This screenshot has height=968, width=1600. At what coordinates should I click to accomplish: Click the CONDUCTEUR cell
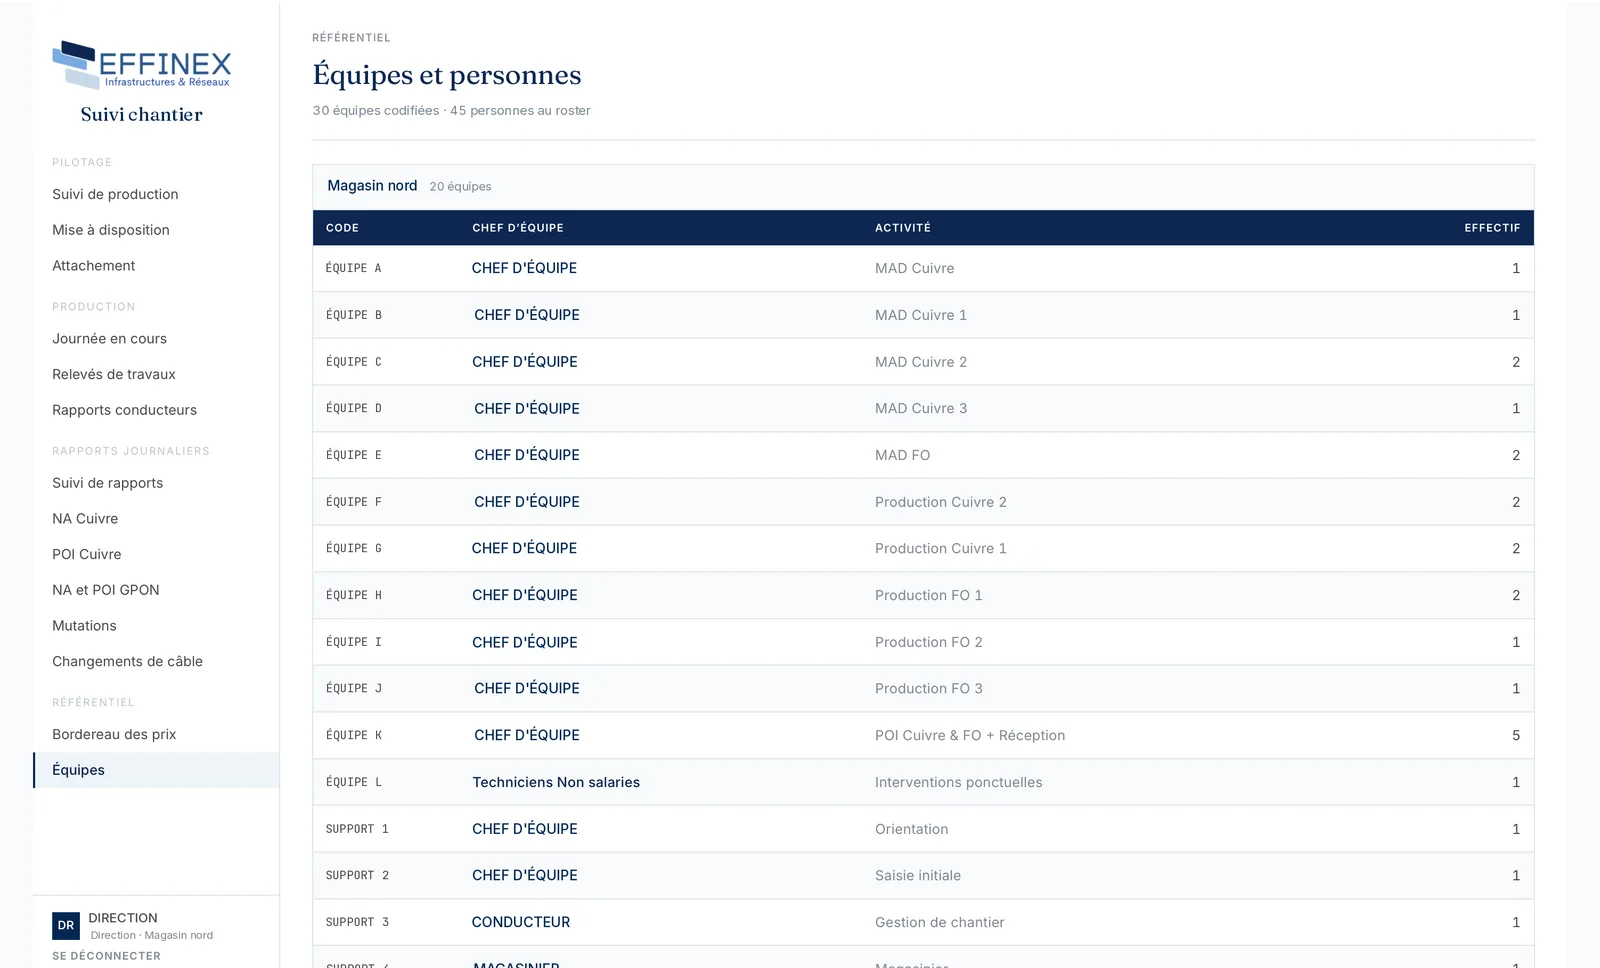point(521,922)
